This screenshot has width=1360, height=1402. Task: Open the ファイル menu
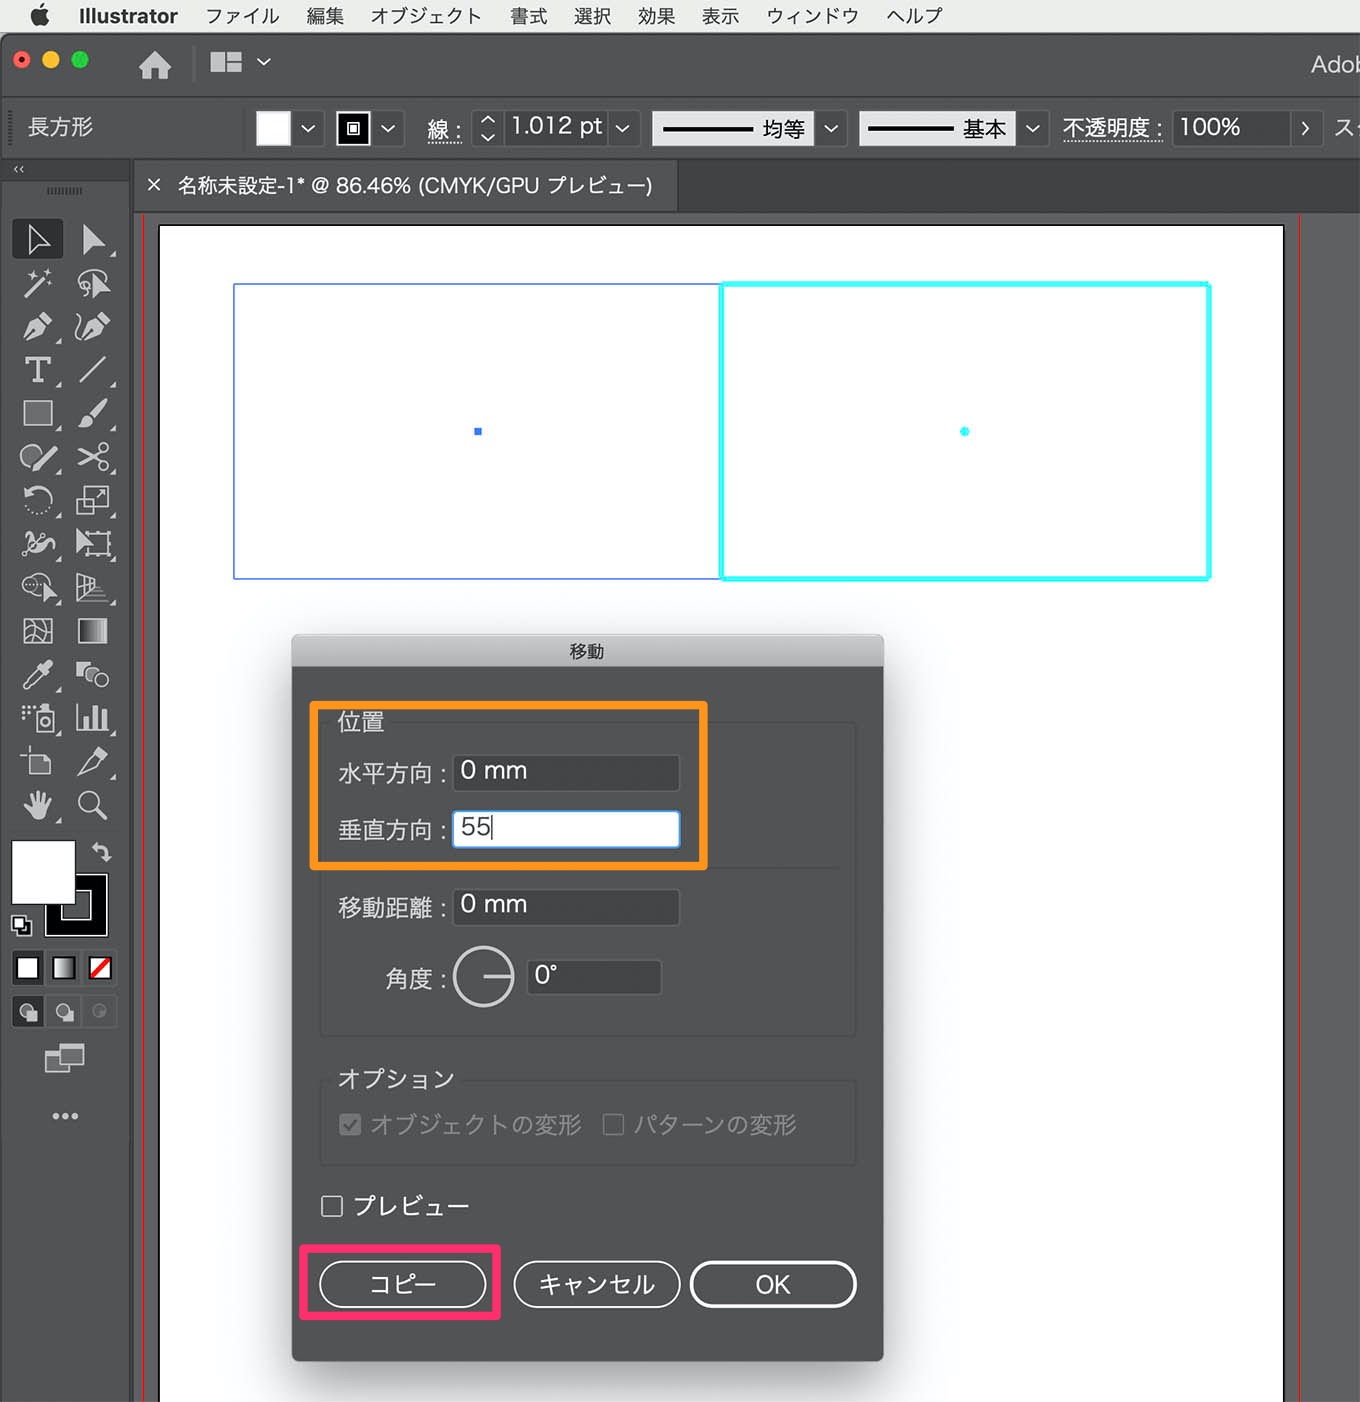tap(242, 16)
